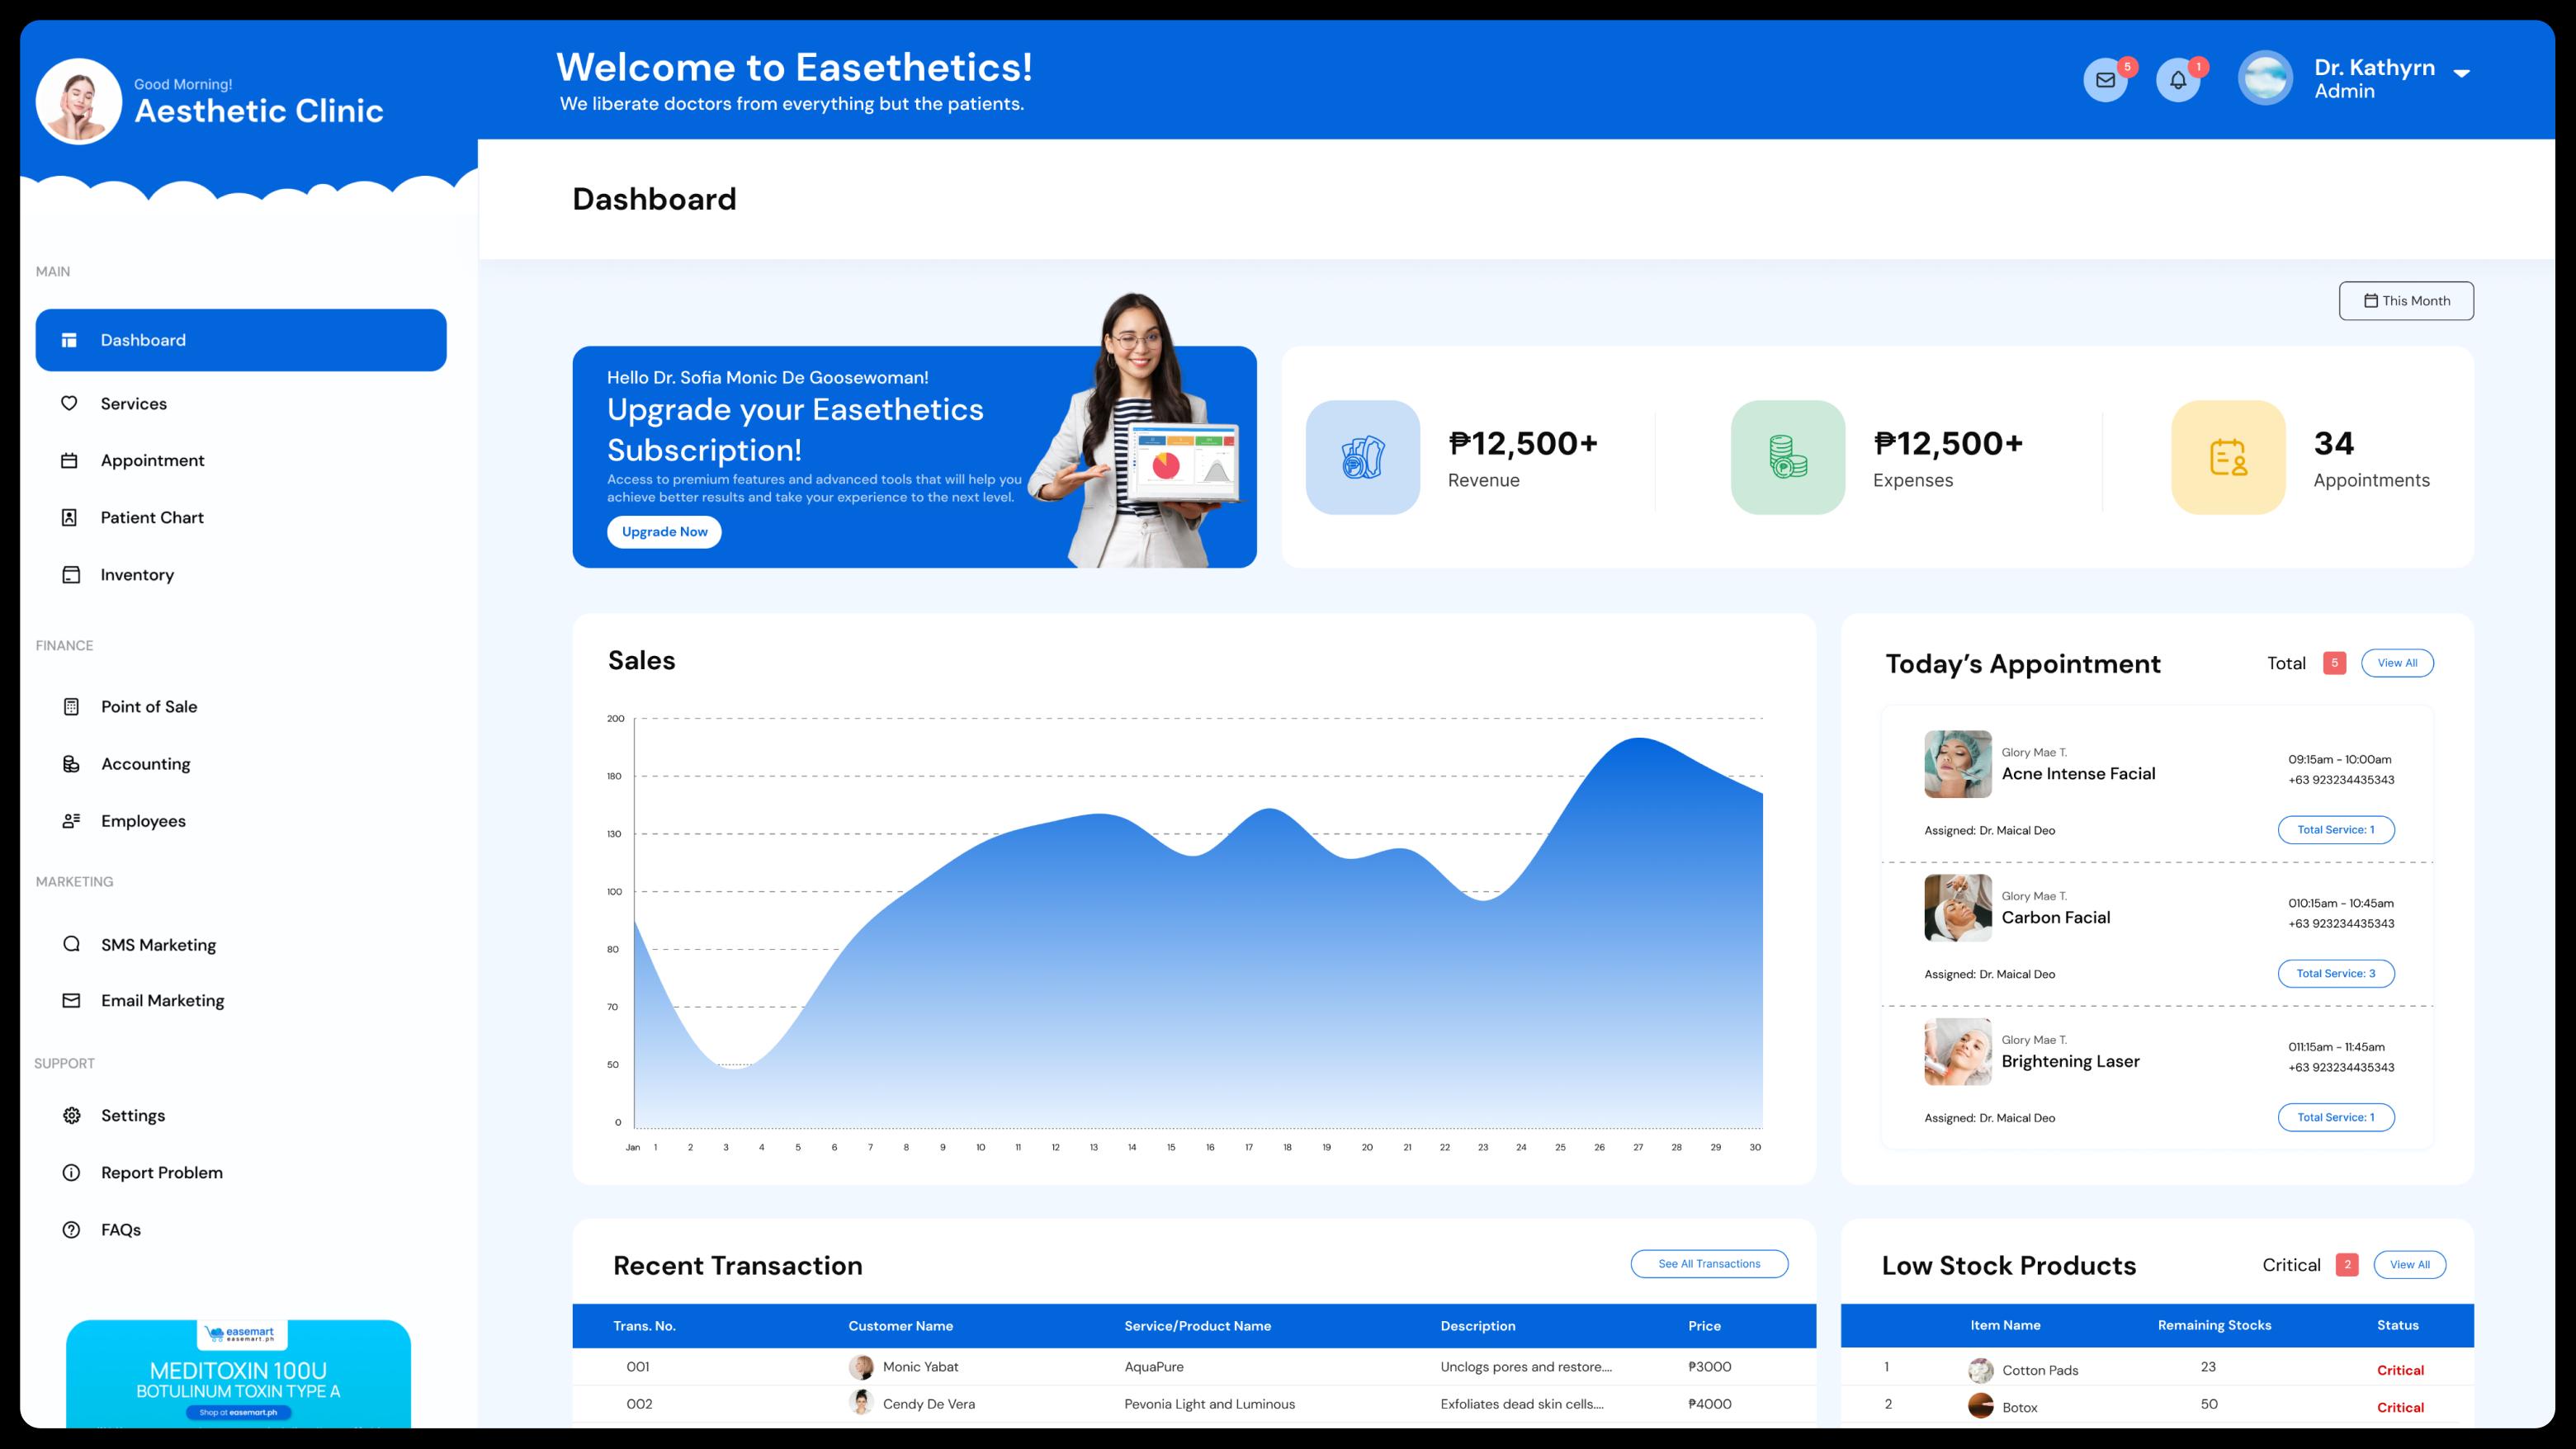
Task: Click the Acne Intense Facial thumbnail
Action: [1957, 764]
